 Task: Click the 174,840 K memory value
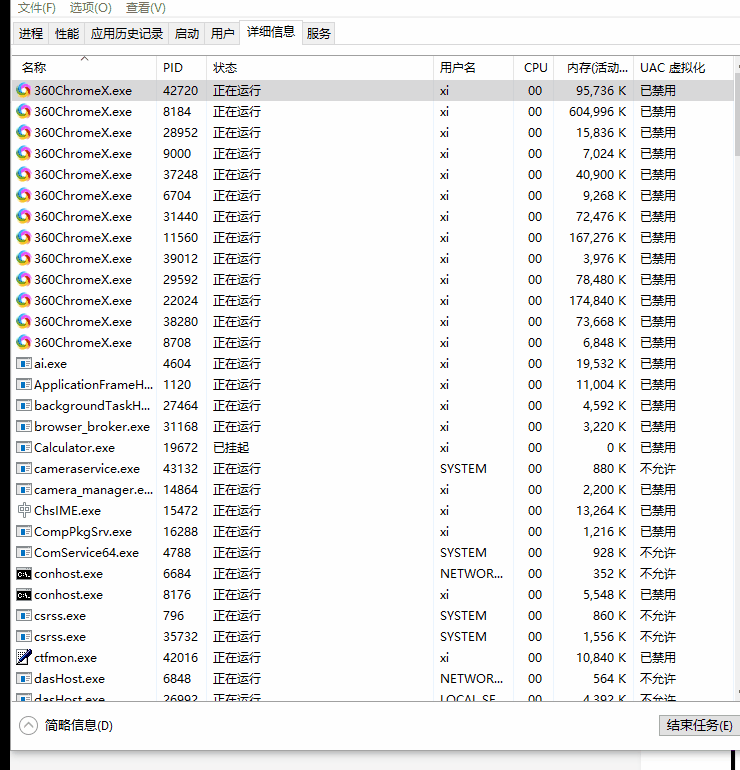click(x=598, y=301)
